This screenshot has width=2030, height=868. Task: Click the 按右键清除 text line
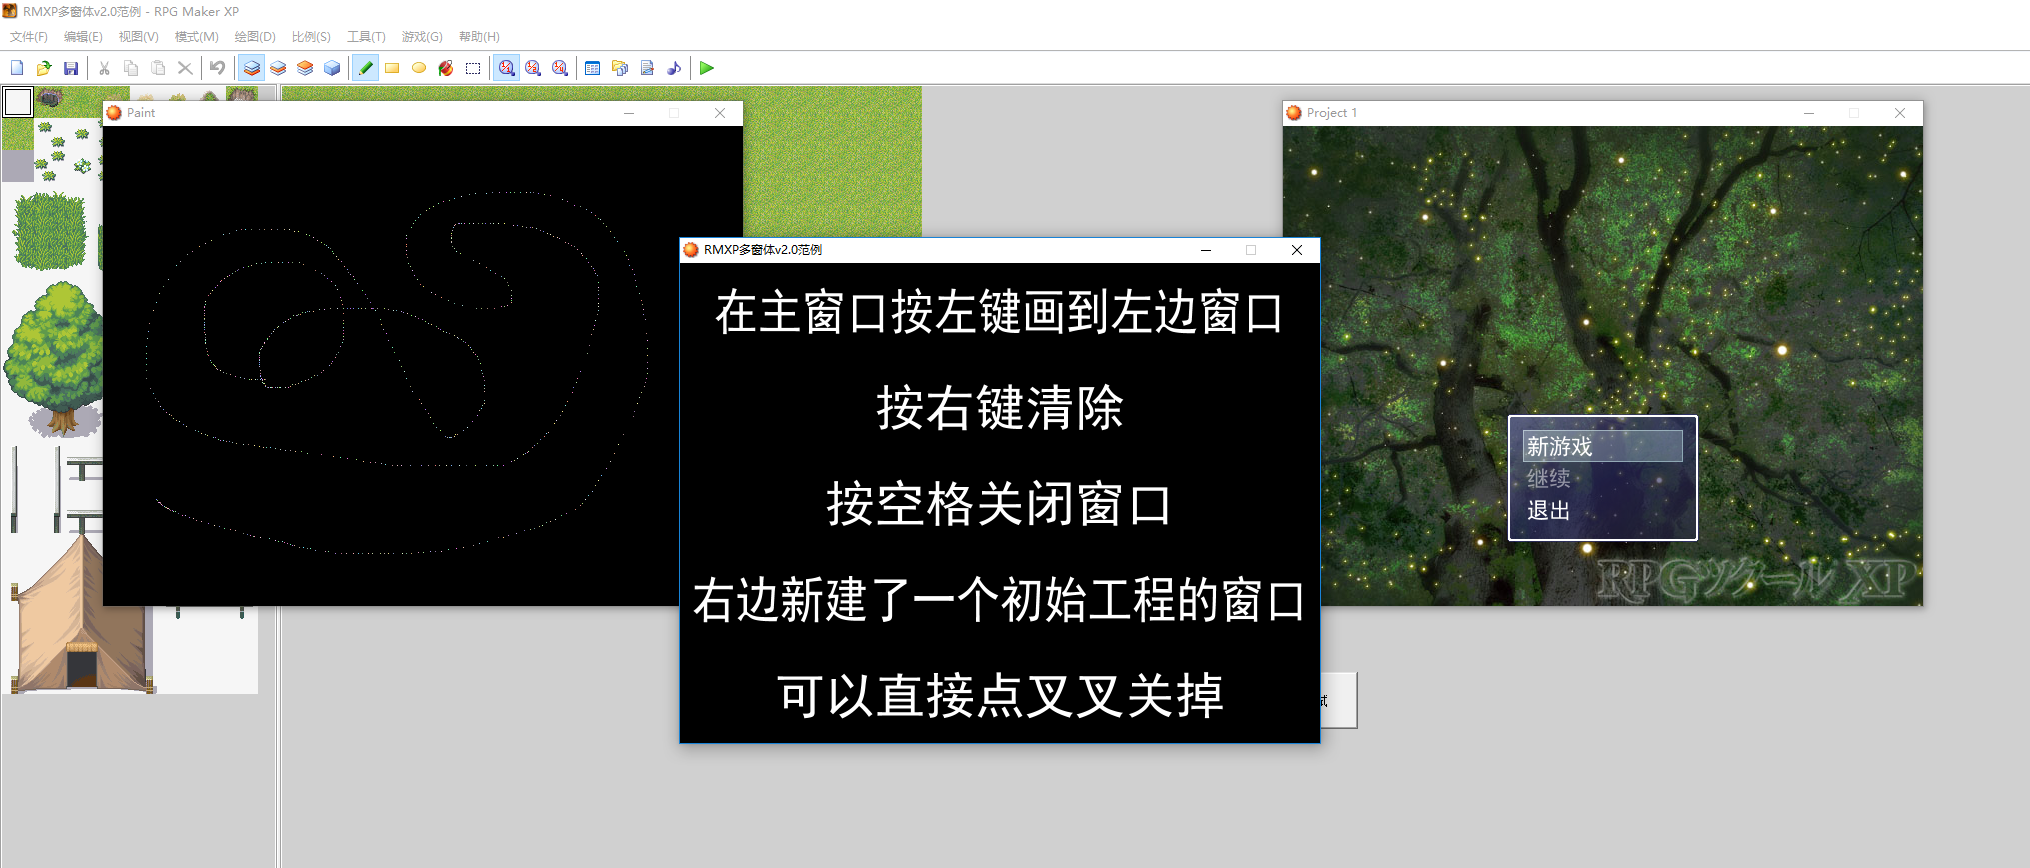tap(1000, 408)
